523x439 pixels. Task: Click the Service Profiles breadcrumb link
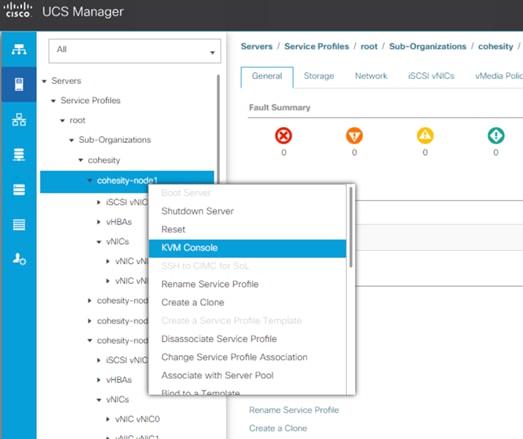coord(317,46)
